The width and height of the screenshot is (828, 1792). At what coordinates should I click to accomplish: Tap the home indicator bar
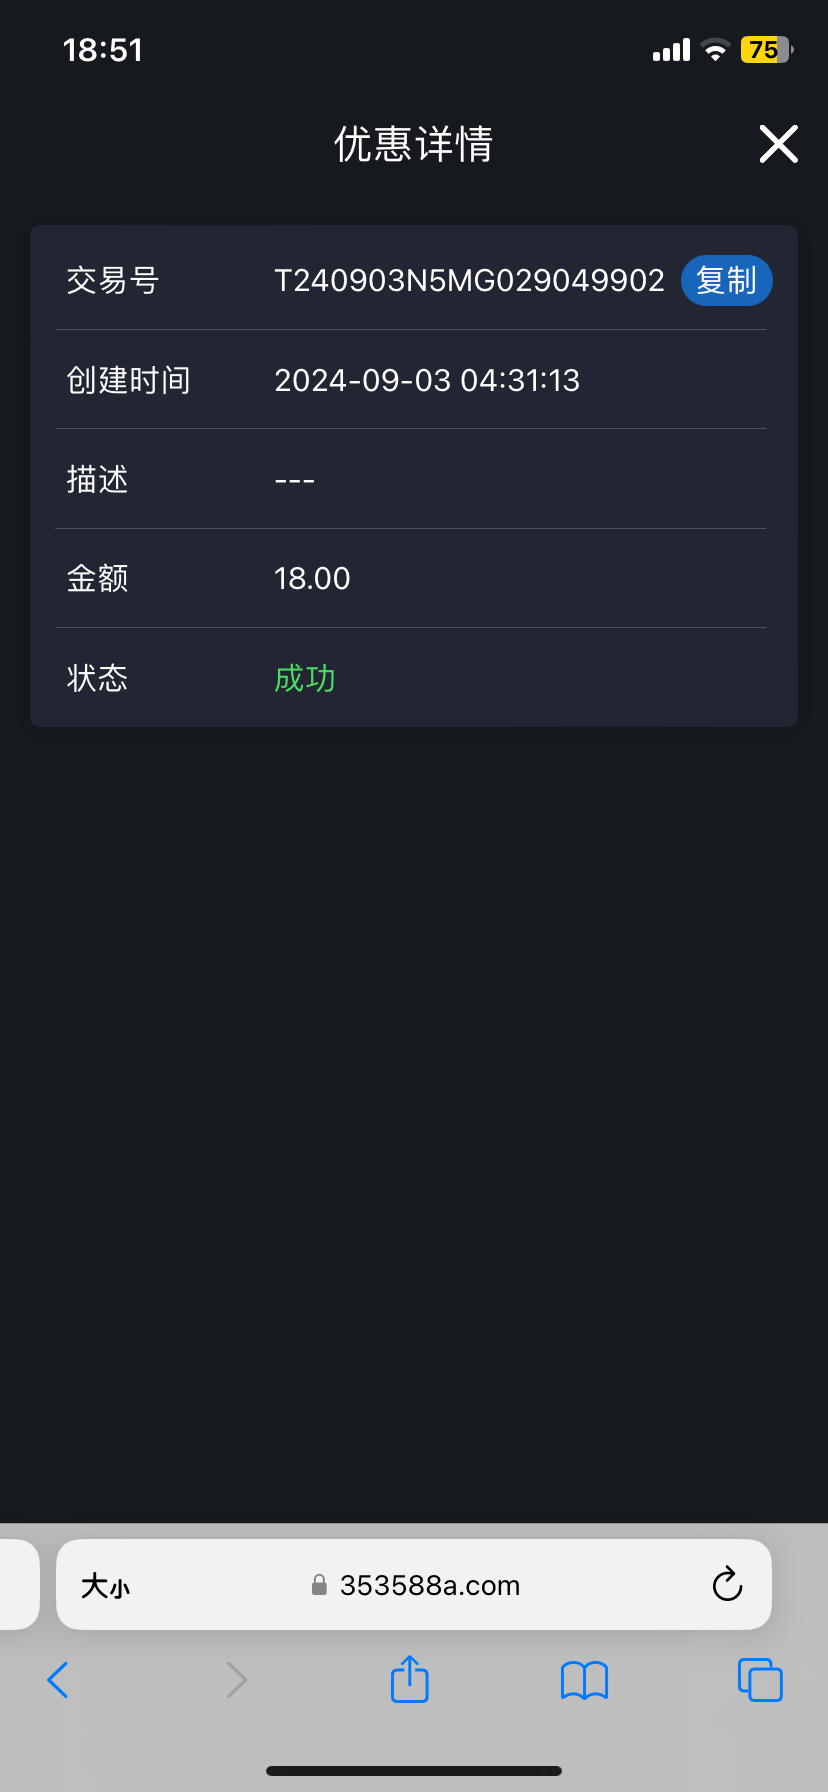click(414, 1771)
